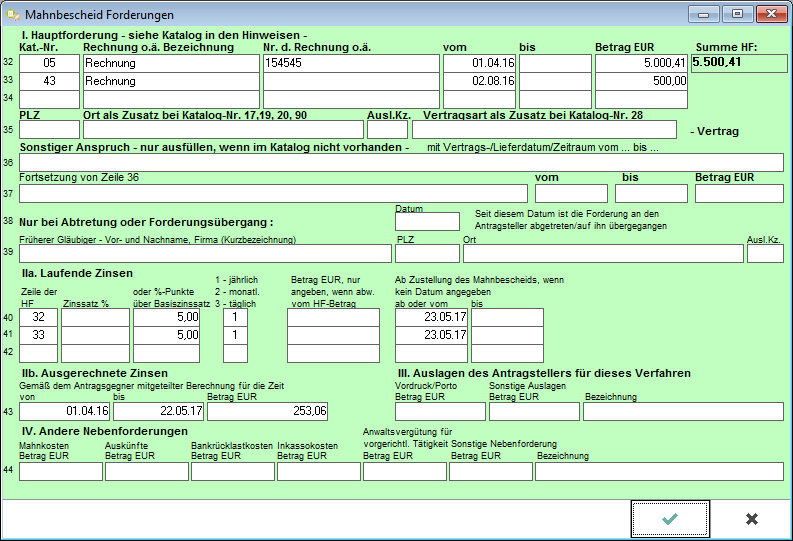Click the 'IIa. Laufende Zinsen' section heading
This screenshot has width=793, height=541.
point(77,274)
